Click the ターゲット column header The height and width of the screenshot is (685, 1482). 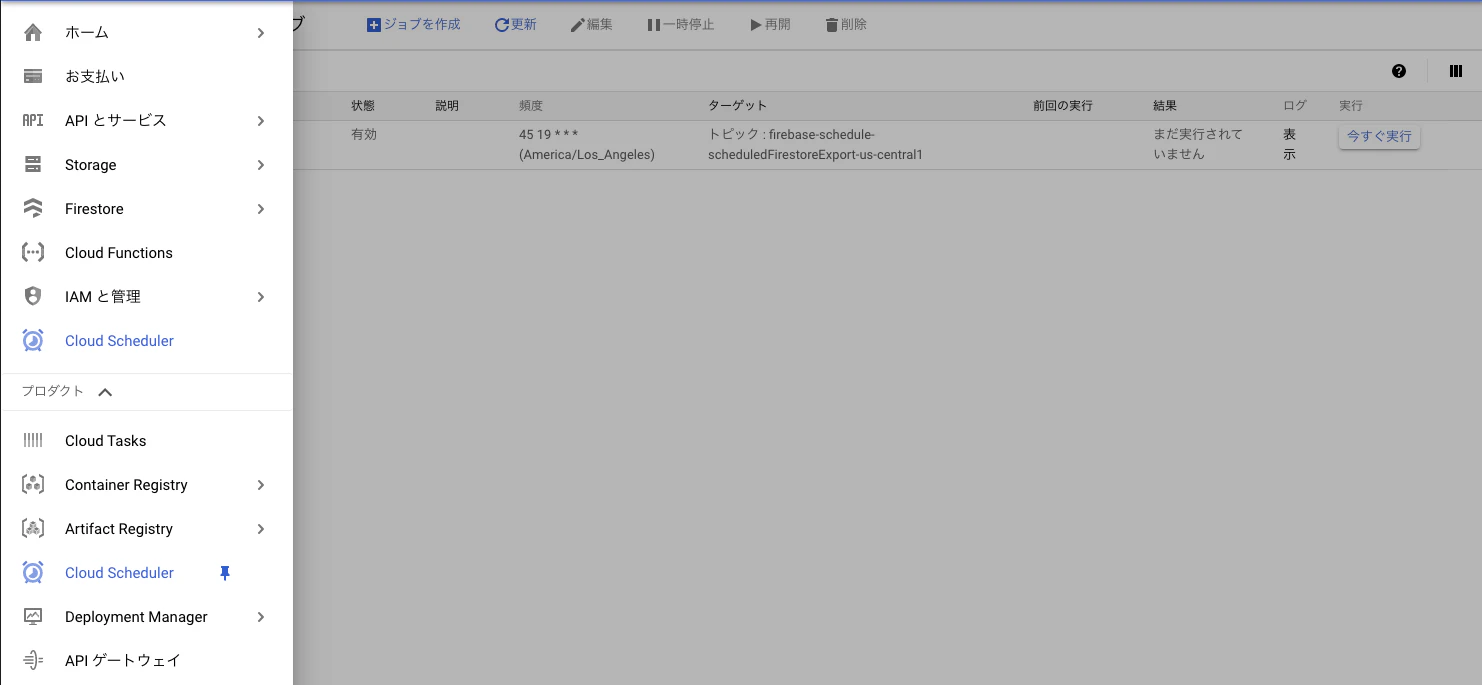(738, 106)
